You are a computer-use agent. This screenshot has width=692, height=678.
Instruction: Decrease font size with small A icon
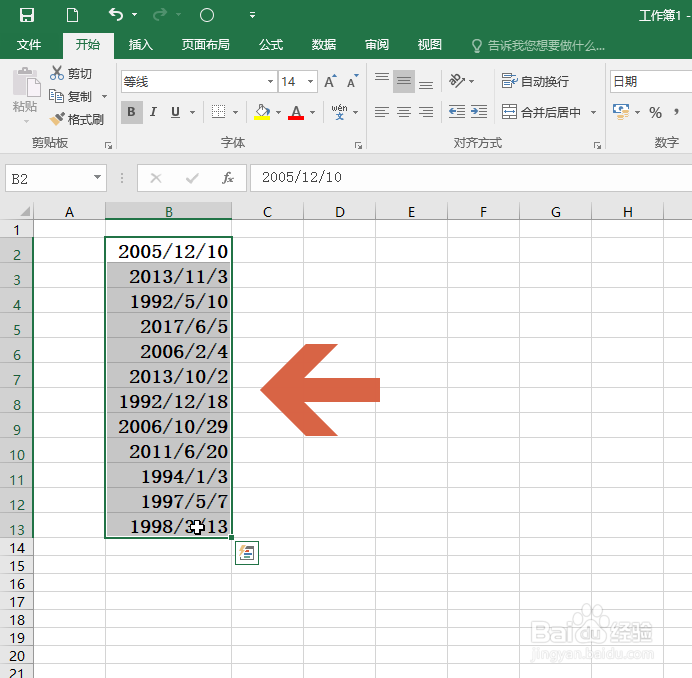pyautogui.click(x=352, y=82)
